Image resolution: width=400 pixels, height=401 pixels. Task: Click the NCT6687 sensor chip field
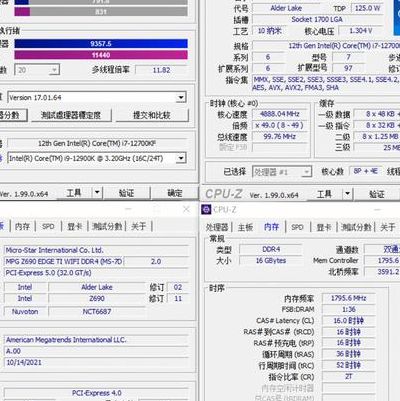(97, 312)
